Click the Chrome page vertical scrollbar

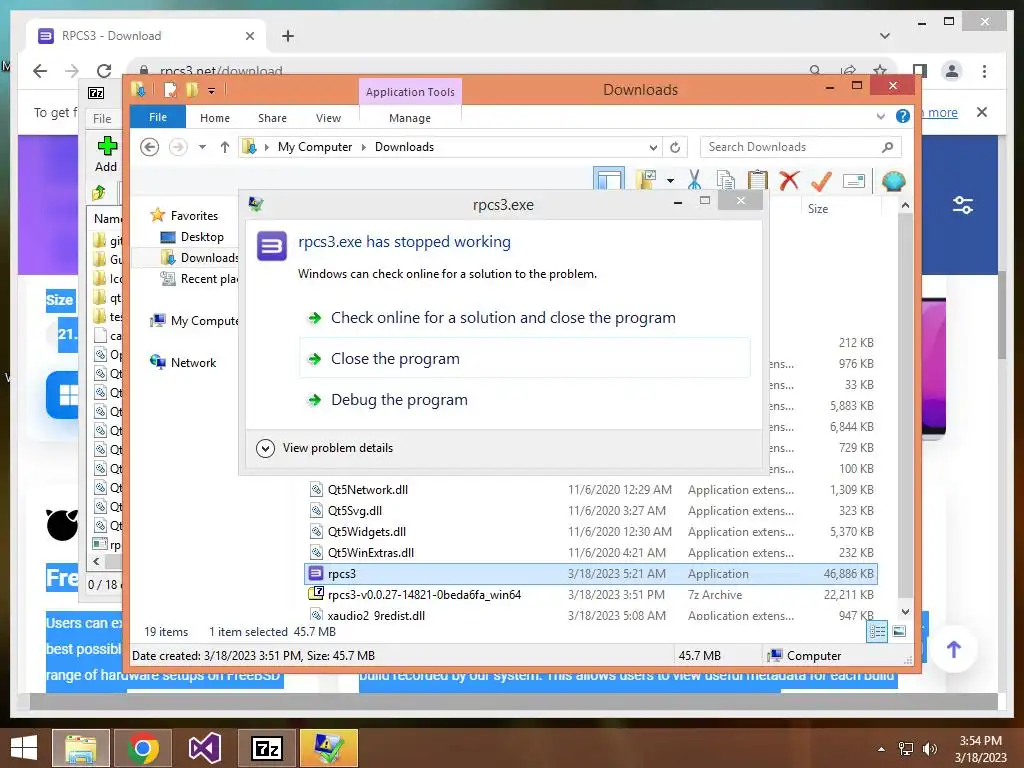click(x=1002, y=316)
